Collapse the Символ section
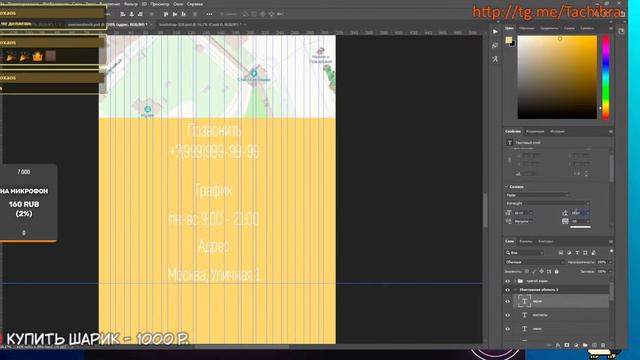 pyautogui.click(x=507, y=187)
